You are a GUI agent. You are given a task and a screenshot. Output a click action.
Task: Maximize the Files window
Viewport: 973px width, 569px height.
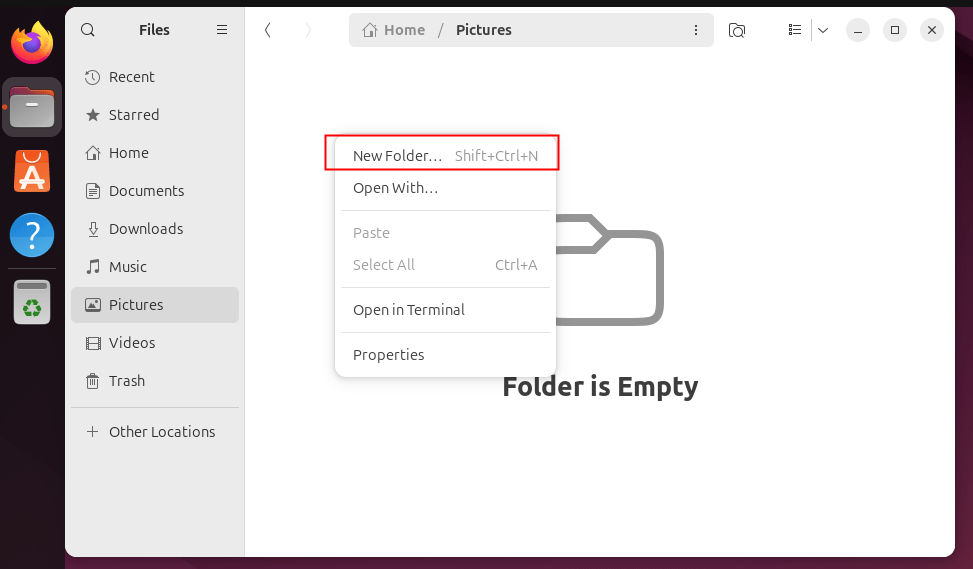[895, 30]
